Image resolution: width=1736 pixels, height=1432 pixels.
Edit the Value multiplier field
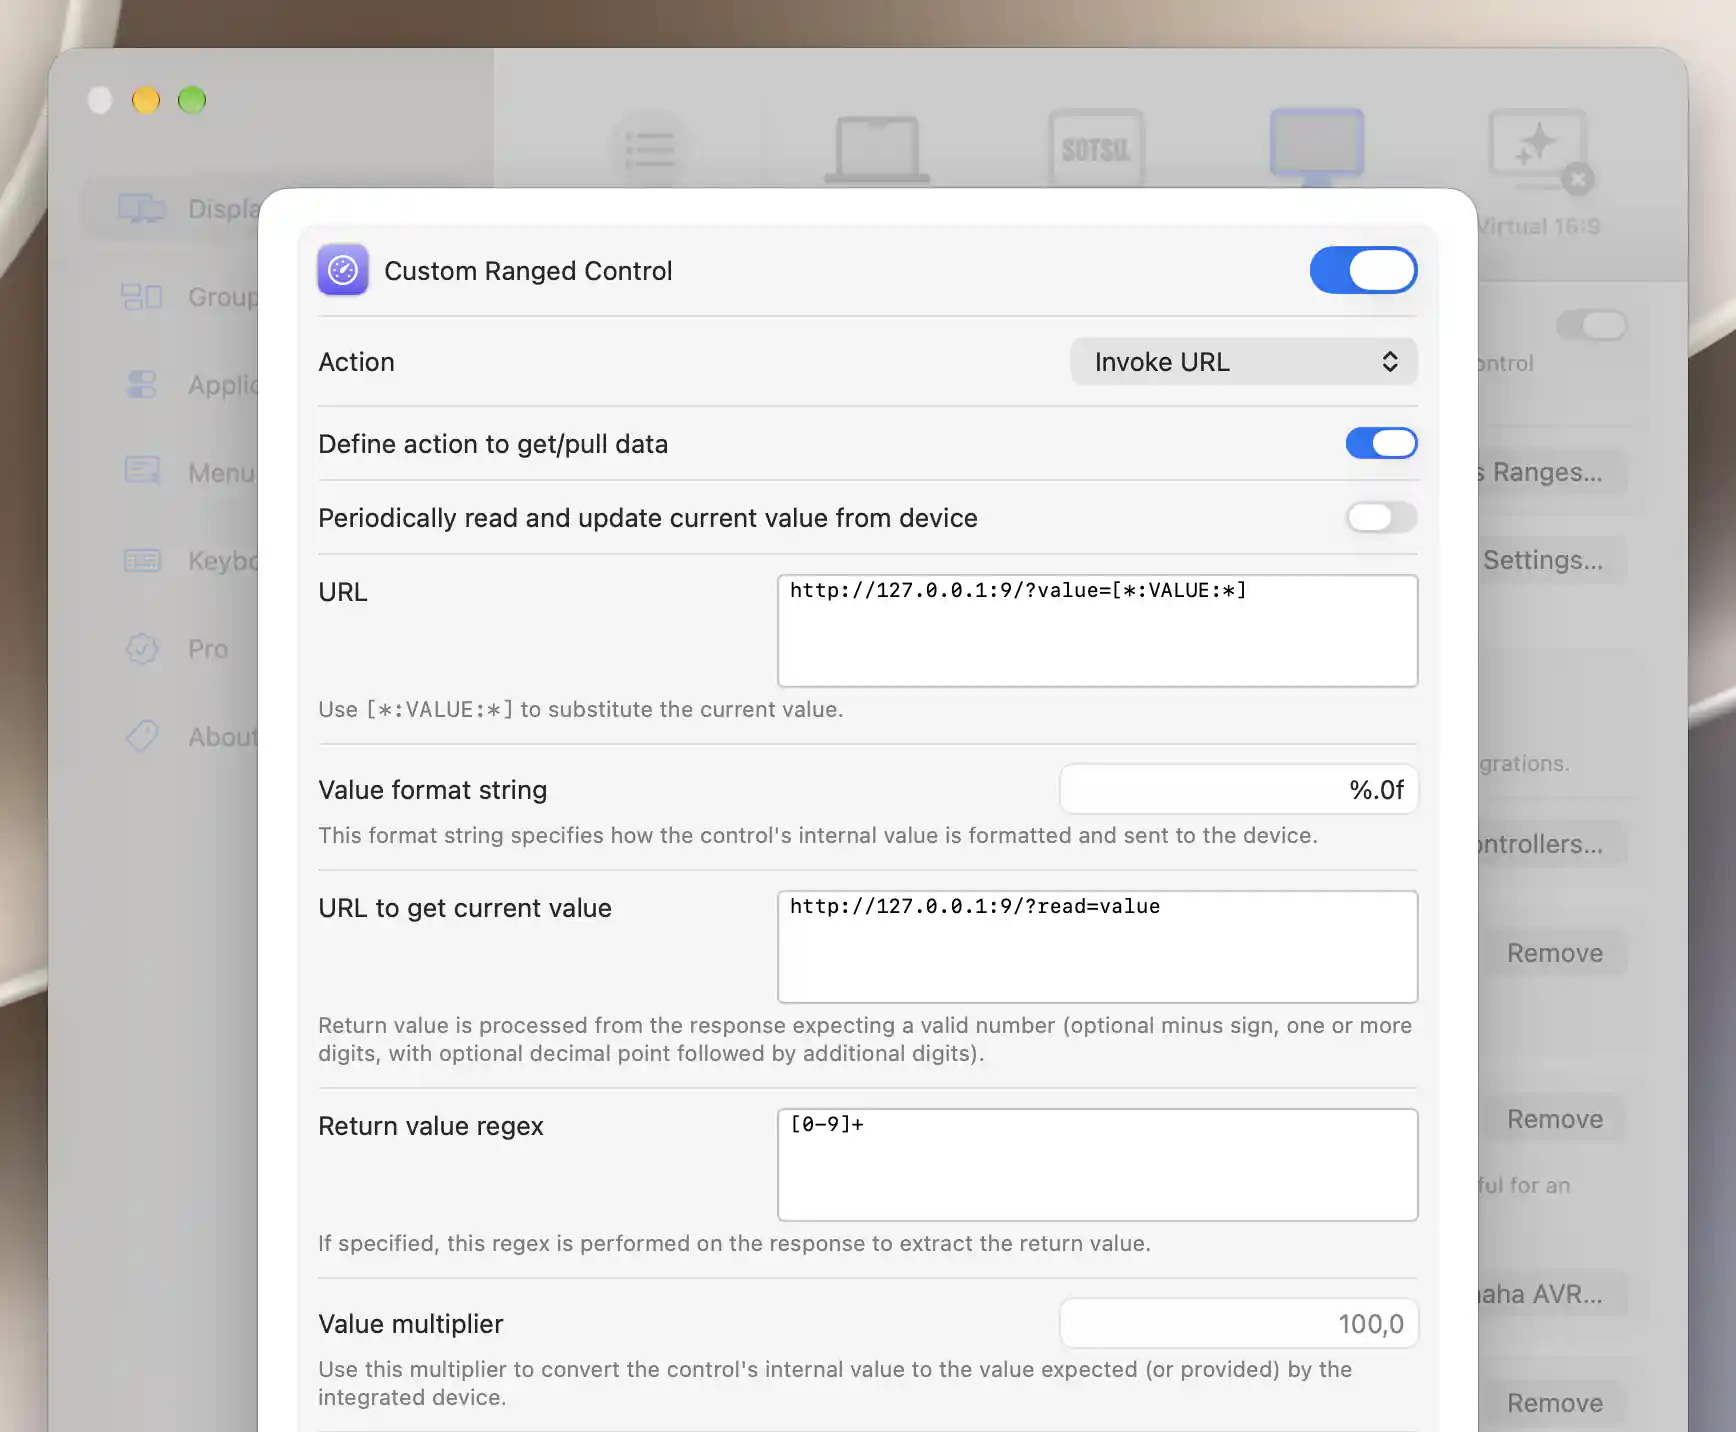[1239, 1324]
